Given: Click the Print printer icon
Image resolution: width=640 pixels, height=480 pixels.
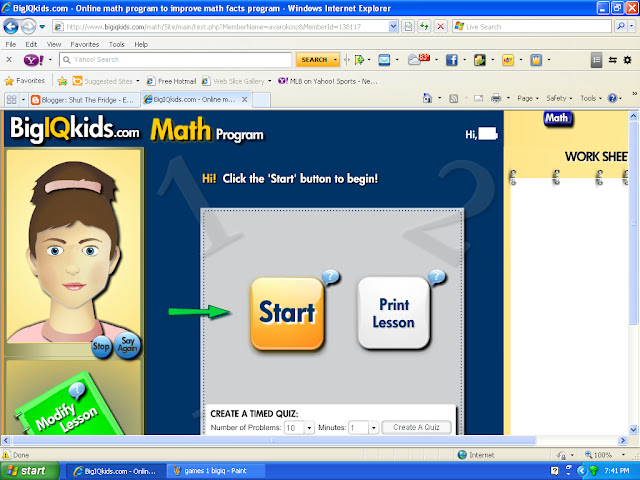Looking at the screenshot, I should coord(496,98).
